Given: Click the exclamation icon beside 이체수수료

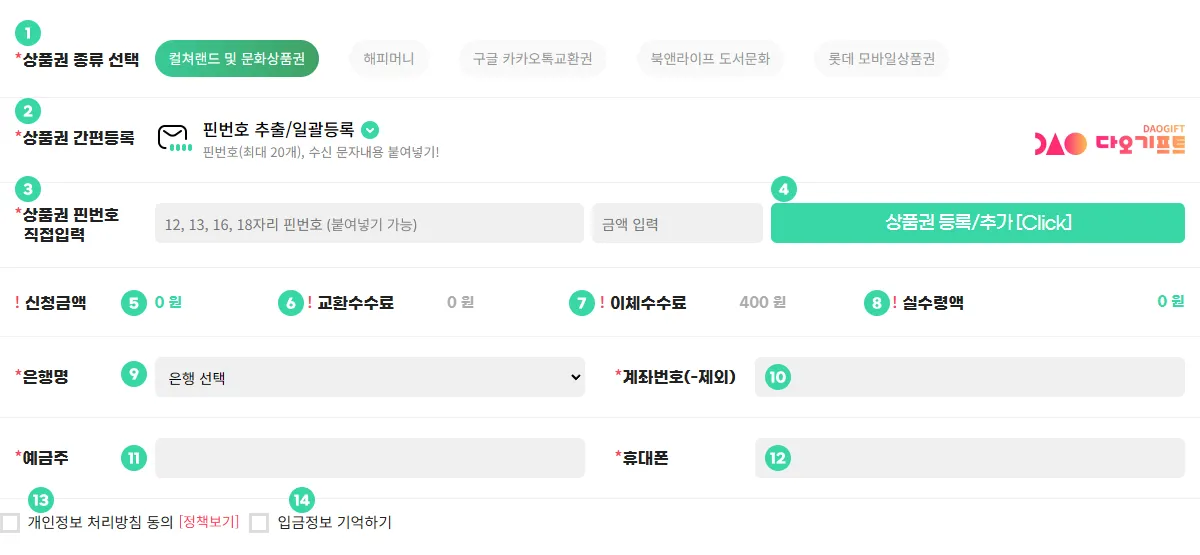Looking at the screenshot, I should [602, 303].
